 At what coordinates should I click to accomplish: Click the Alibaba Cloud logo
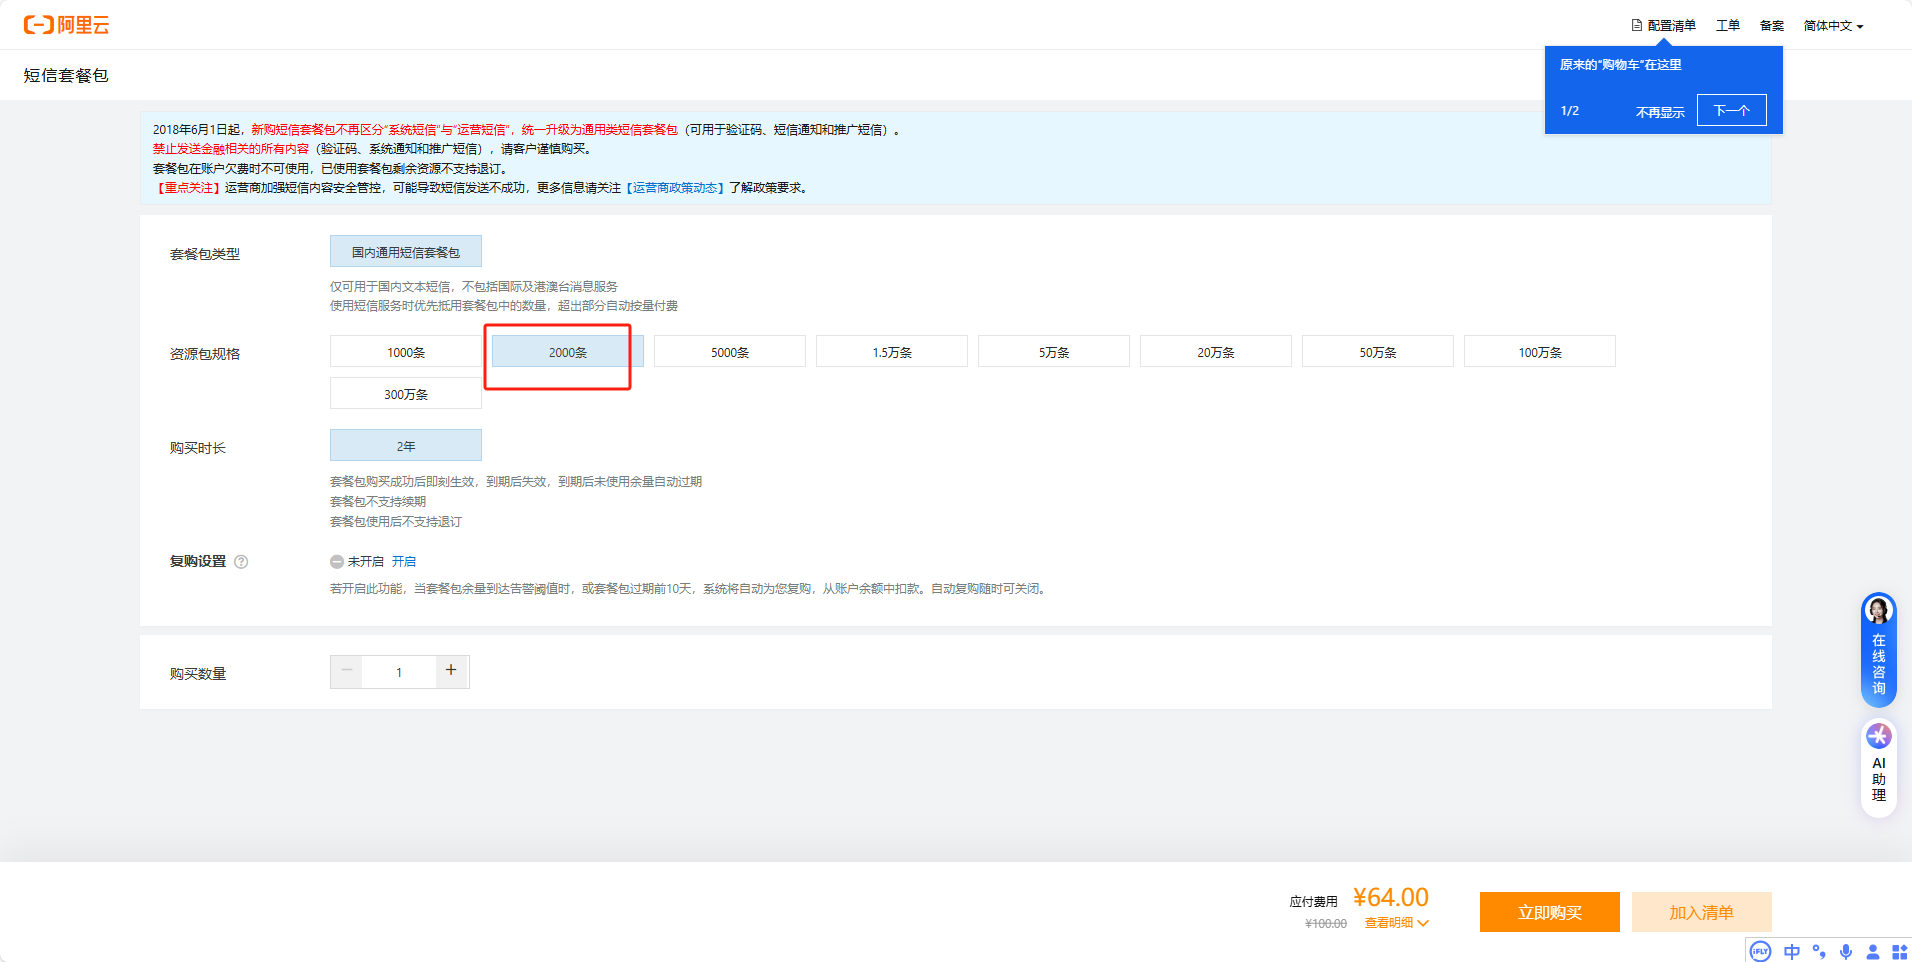point(66,25)
